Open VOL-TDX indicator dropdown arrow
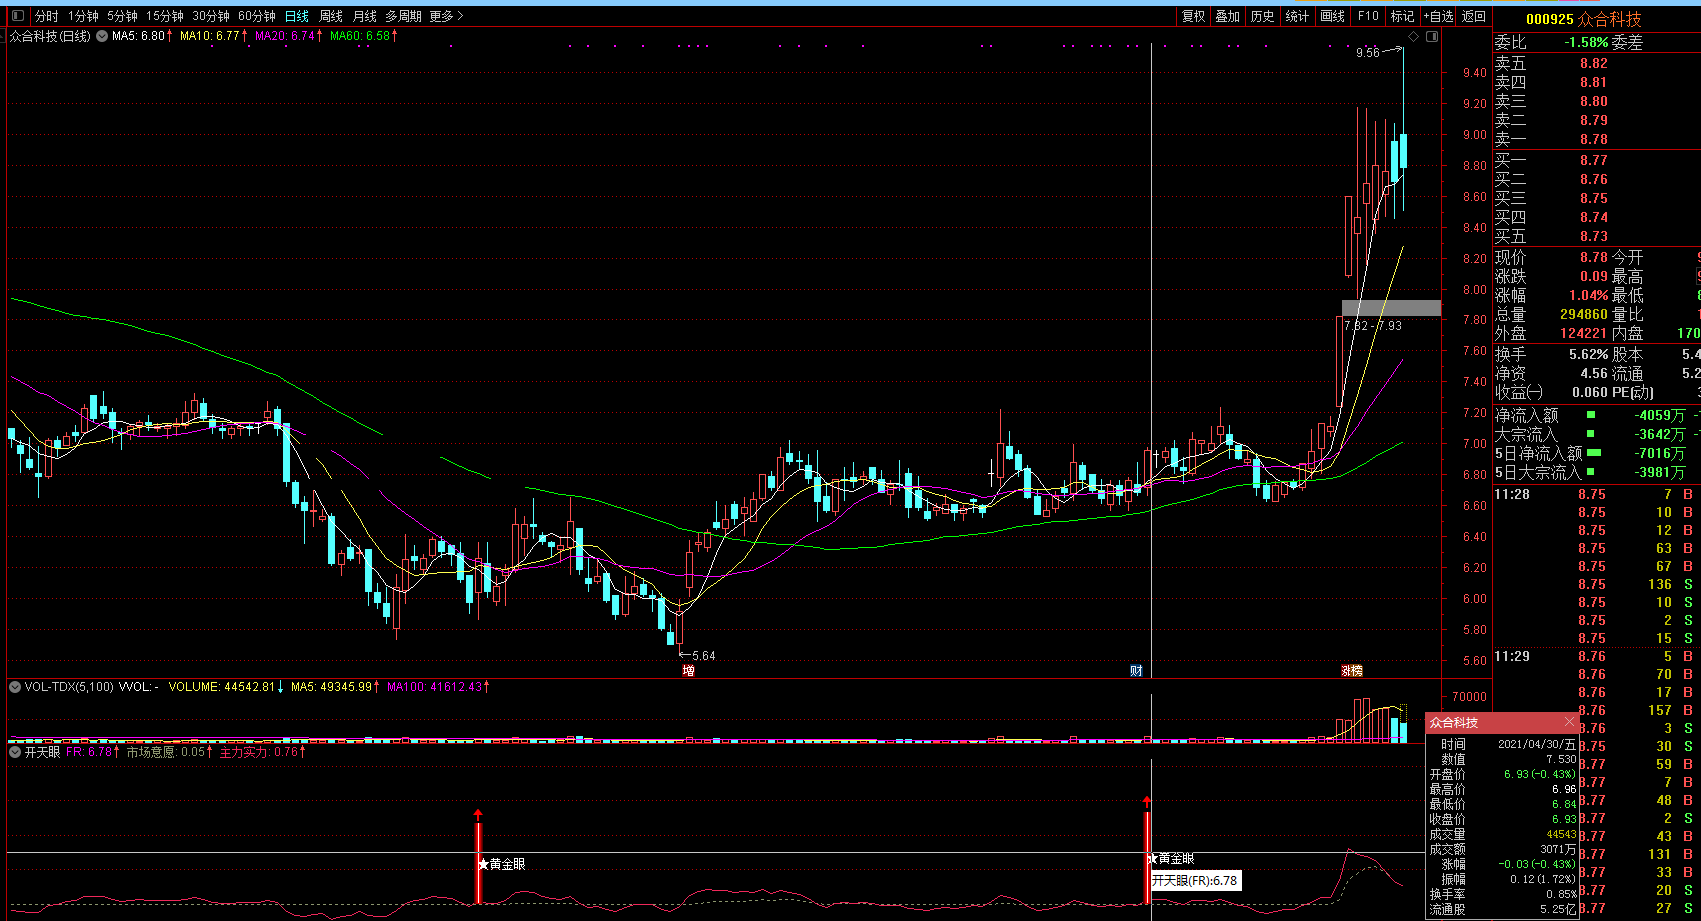 coord(15,687)
